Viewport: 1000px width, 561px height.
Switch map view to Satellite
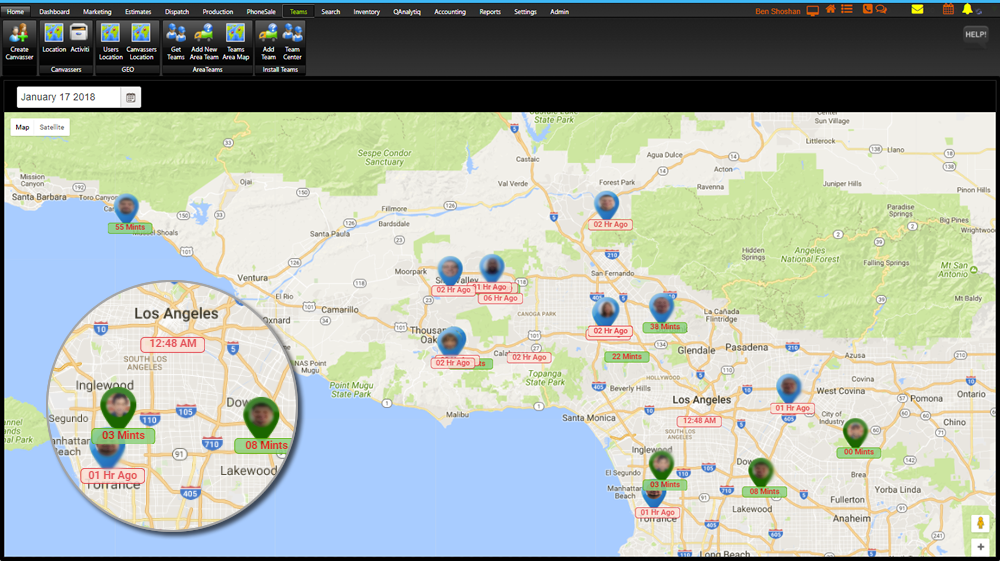click(x=52, y=127)
